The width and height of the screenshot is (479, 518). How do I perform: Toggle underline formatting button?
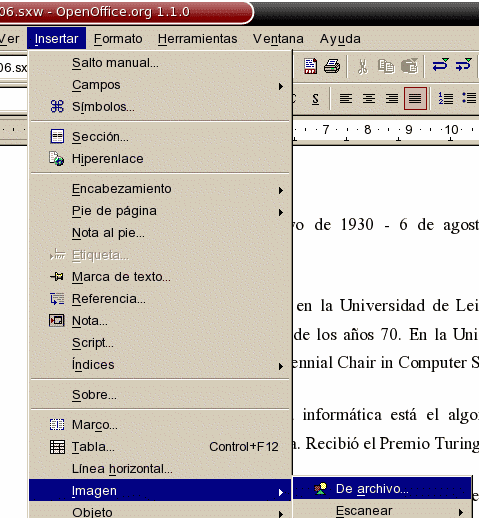coord(315,99)
